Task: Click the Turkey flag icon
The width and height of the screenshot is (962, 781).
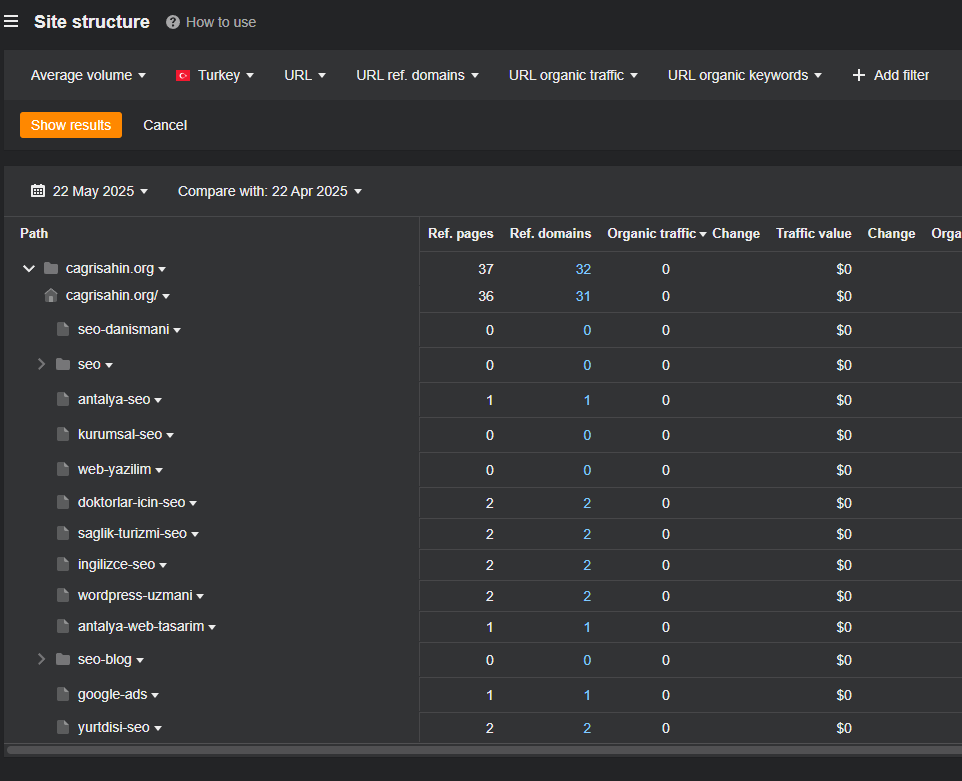Action: coord(183,75)
